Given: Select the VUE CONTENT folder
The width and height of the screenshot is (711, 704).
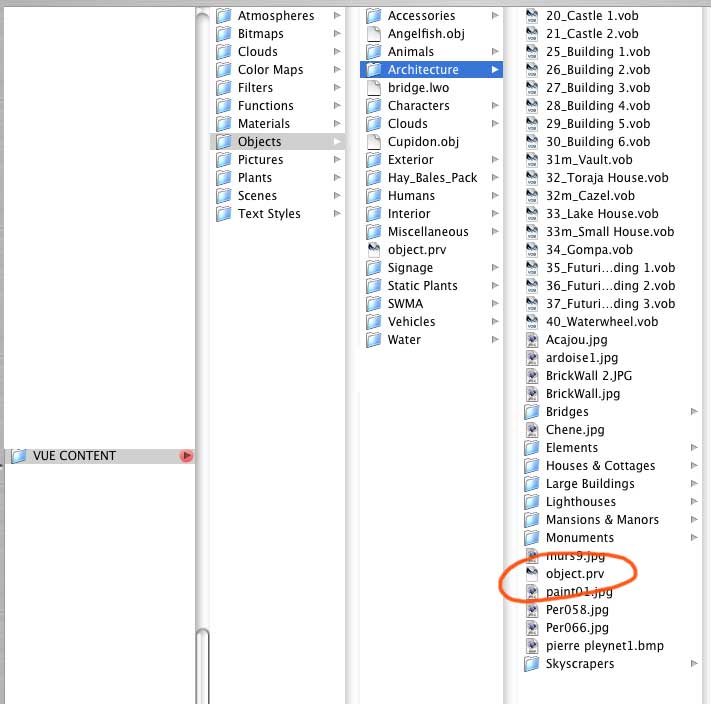Looking at the screenshot, I should click(x=100, y=456).
